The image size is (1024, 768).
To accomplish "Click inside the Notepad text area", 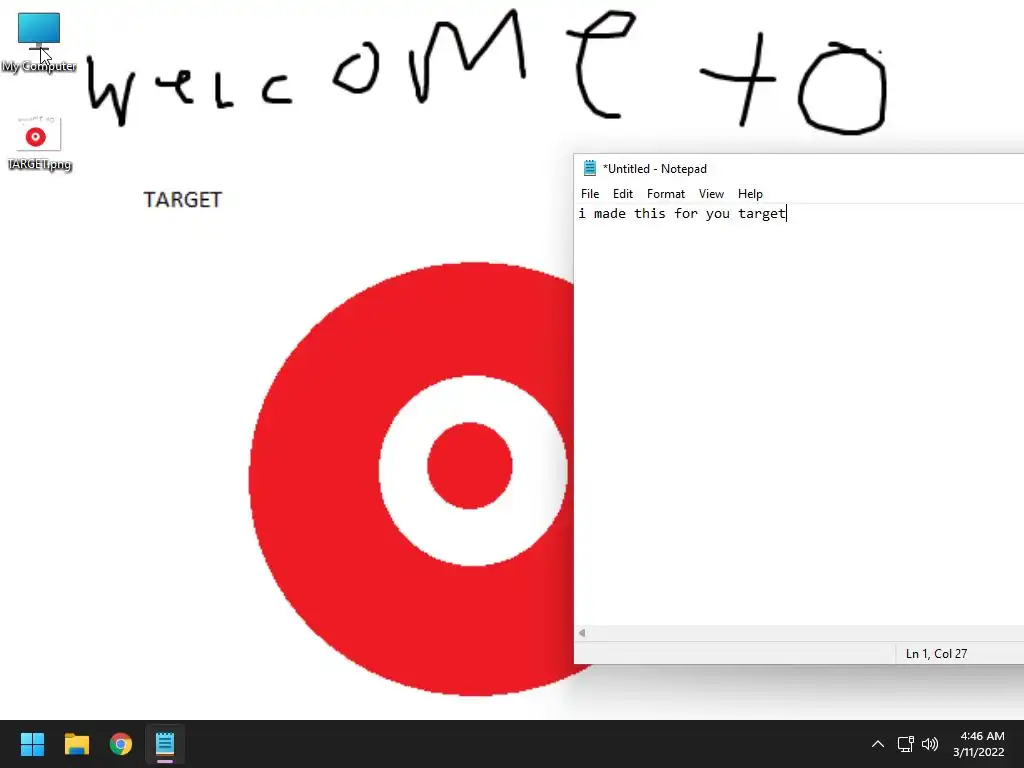I will click(799, 415).
